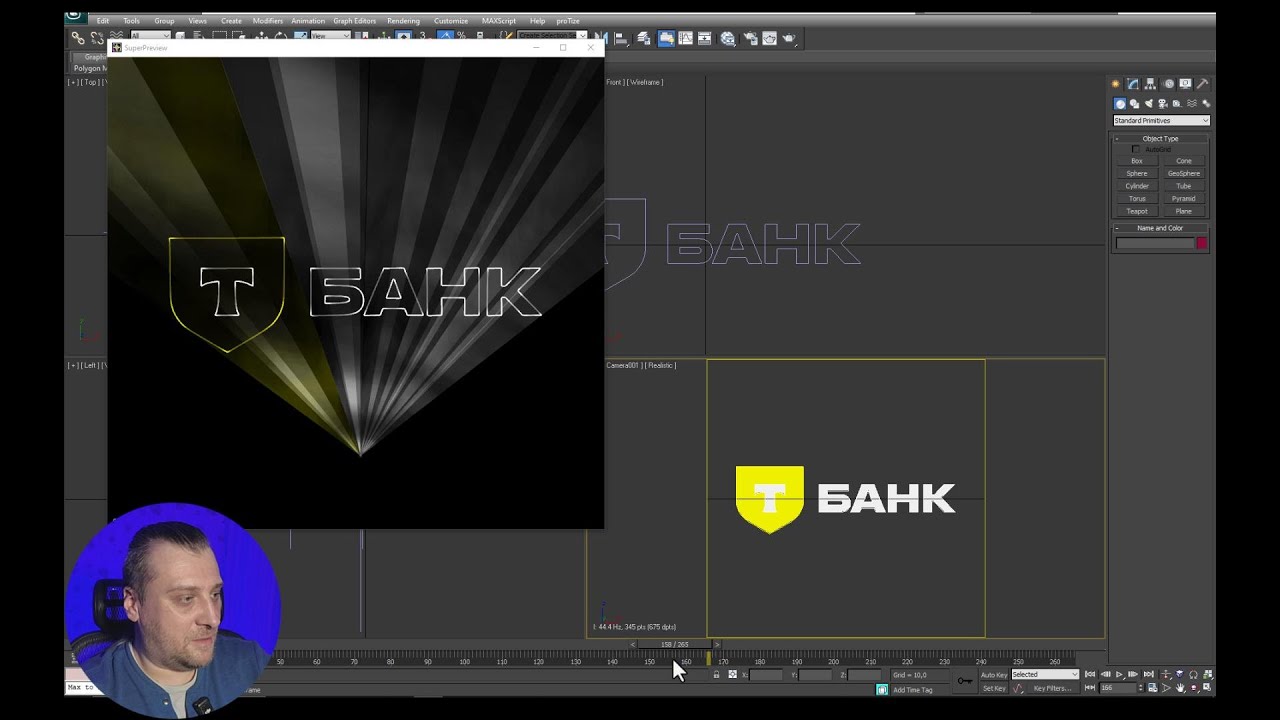Enable the AutoGrid checkbox
This screenshot has width=1280, height=720.
(x=1136, y=149)
